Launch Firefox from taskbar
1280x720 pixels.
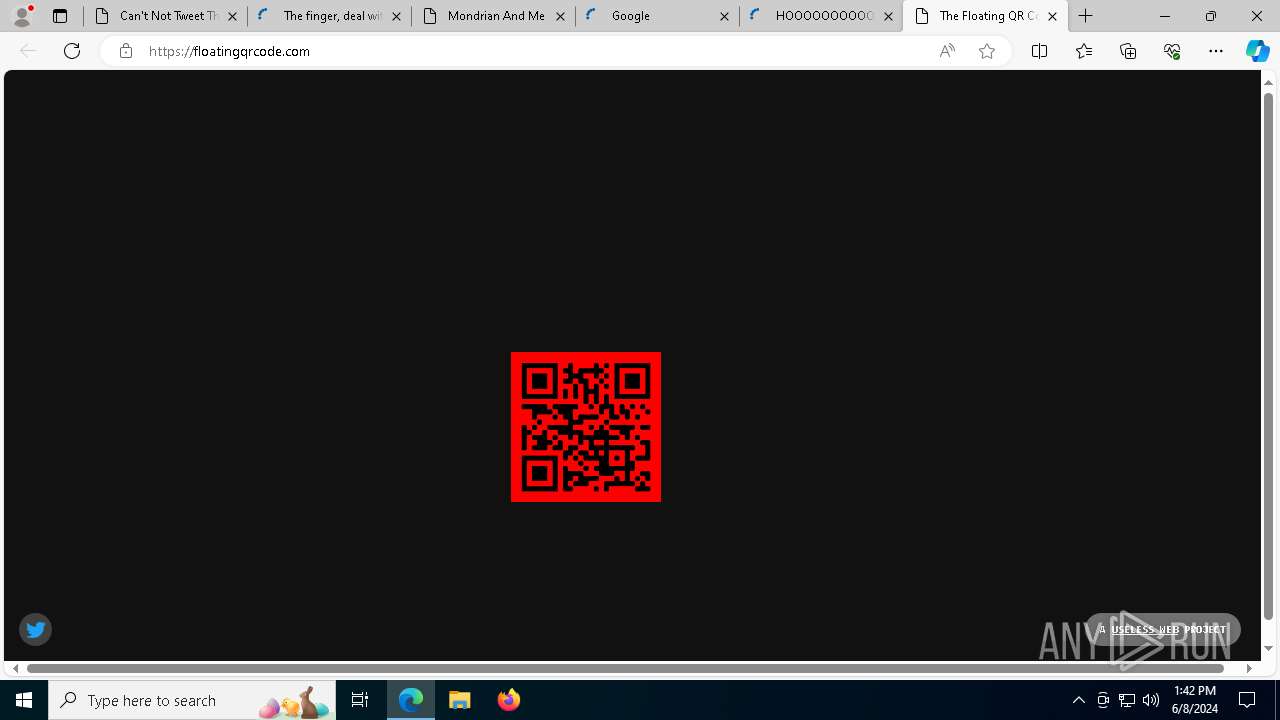point(508,700)
